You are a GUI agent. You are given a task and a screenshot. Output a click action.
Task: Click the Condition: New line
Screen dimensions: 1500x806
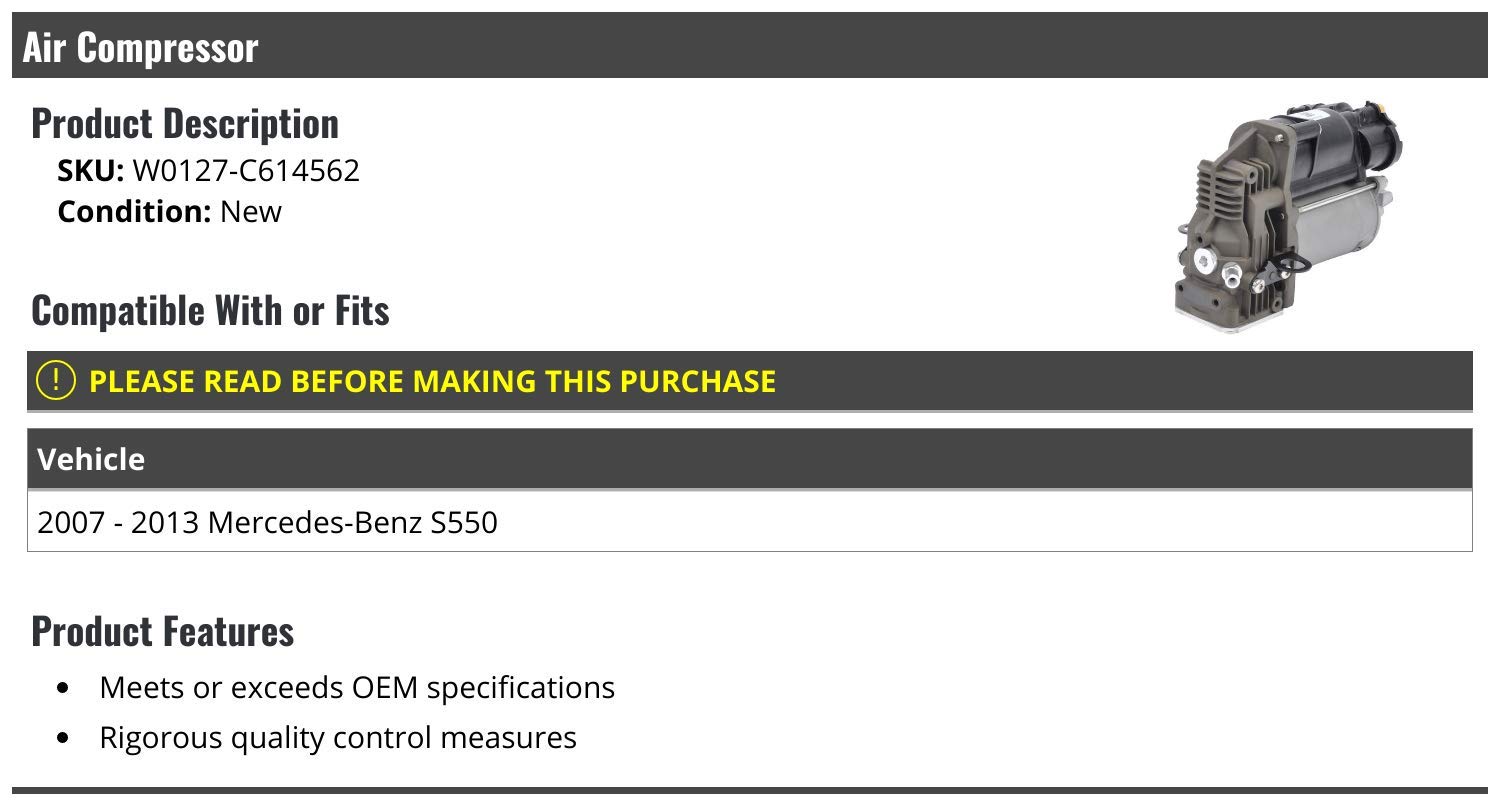[170, 212]
